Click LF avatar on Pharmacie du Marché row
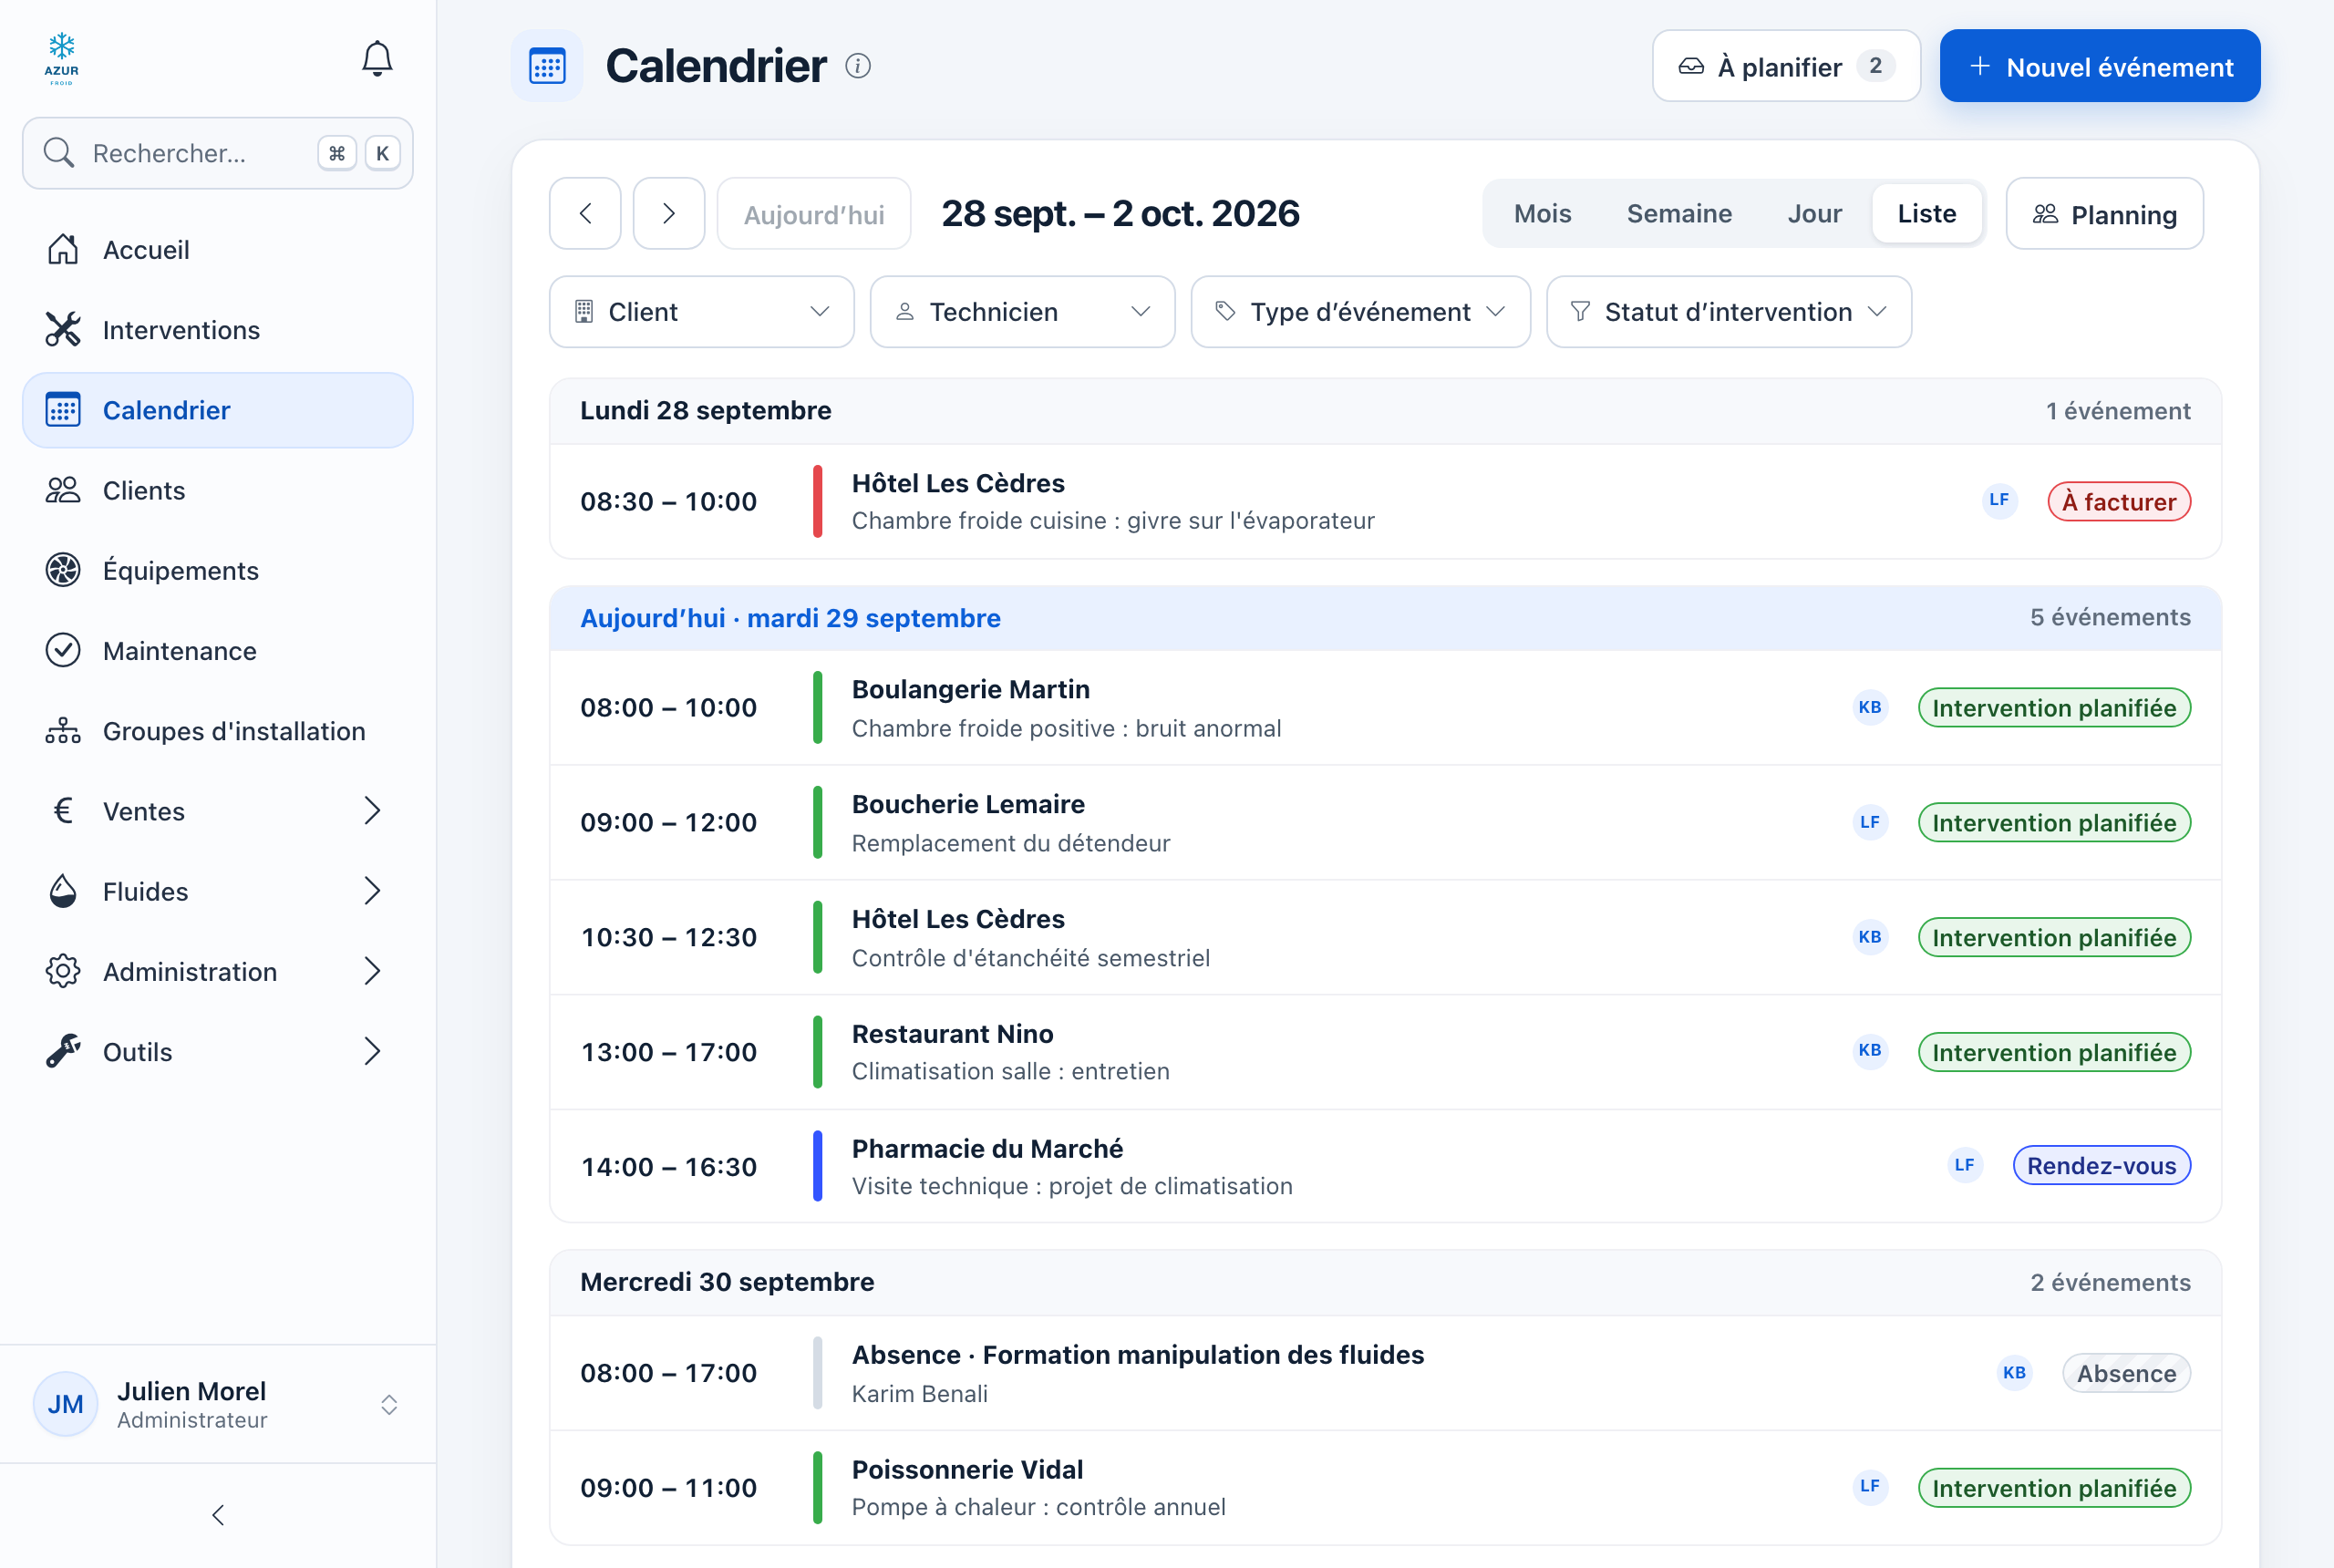 tap(1965, 1165)
